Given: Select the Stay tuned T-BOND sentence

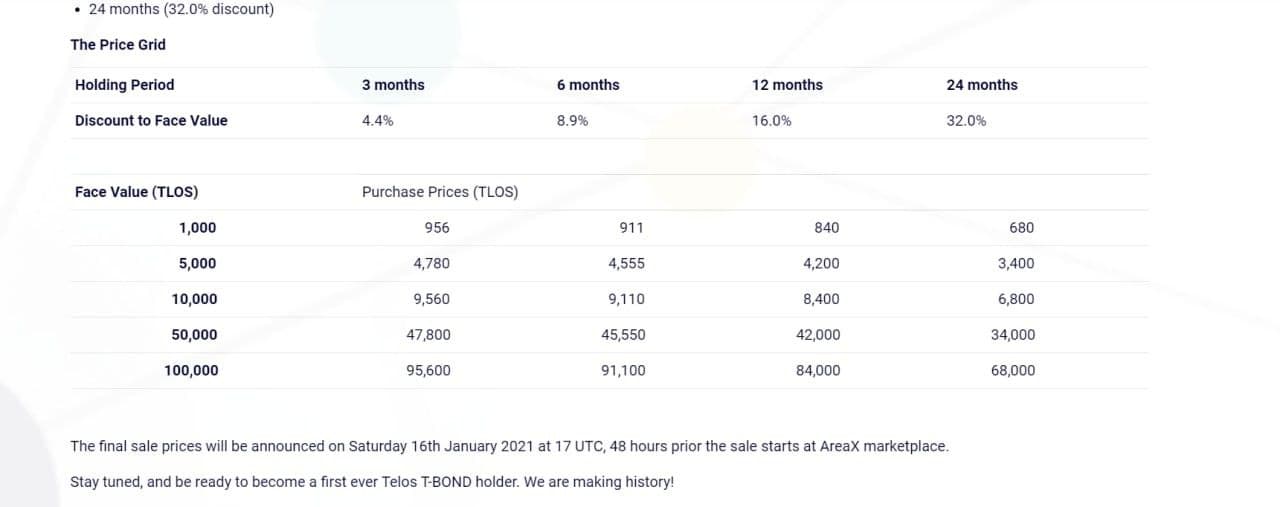Looking at the screenshot, I should [372, 482].
